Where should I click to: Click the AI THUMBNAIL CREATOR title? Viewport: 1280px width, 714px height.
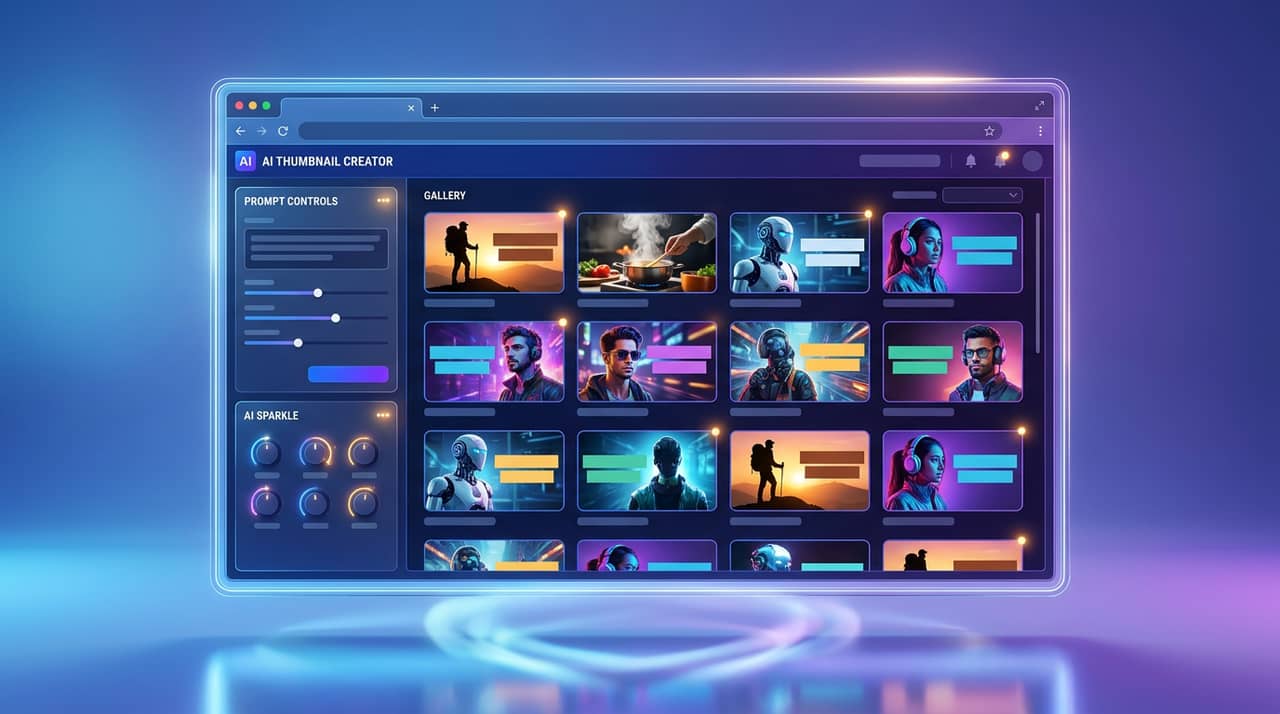pyautogui.click(x=328, y=161)
